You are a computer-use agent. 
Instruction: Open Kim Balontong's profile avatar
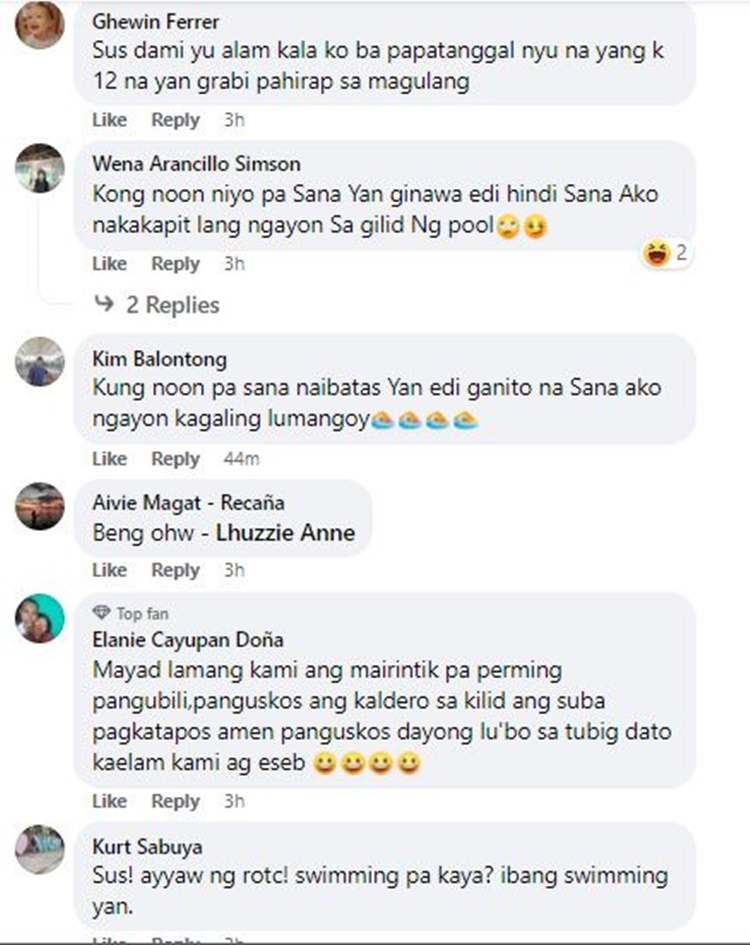click(x=40, y=362)
